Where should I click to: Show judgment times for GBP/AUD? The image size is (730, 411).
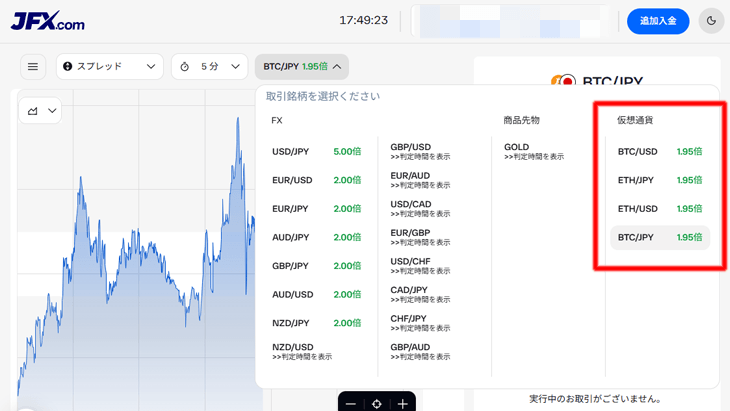coord(420,357)
